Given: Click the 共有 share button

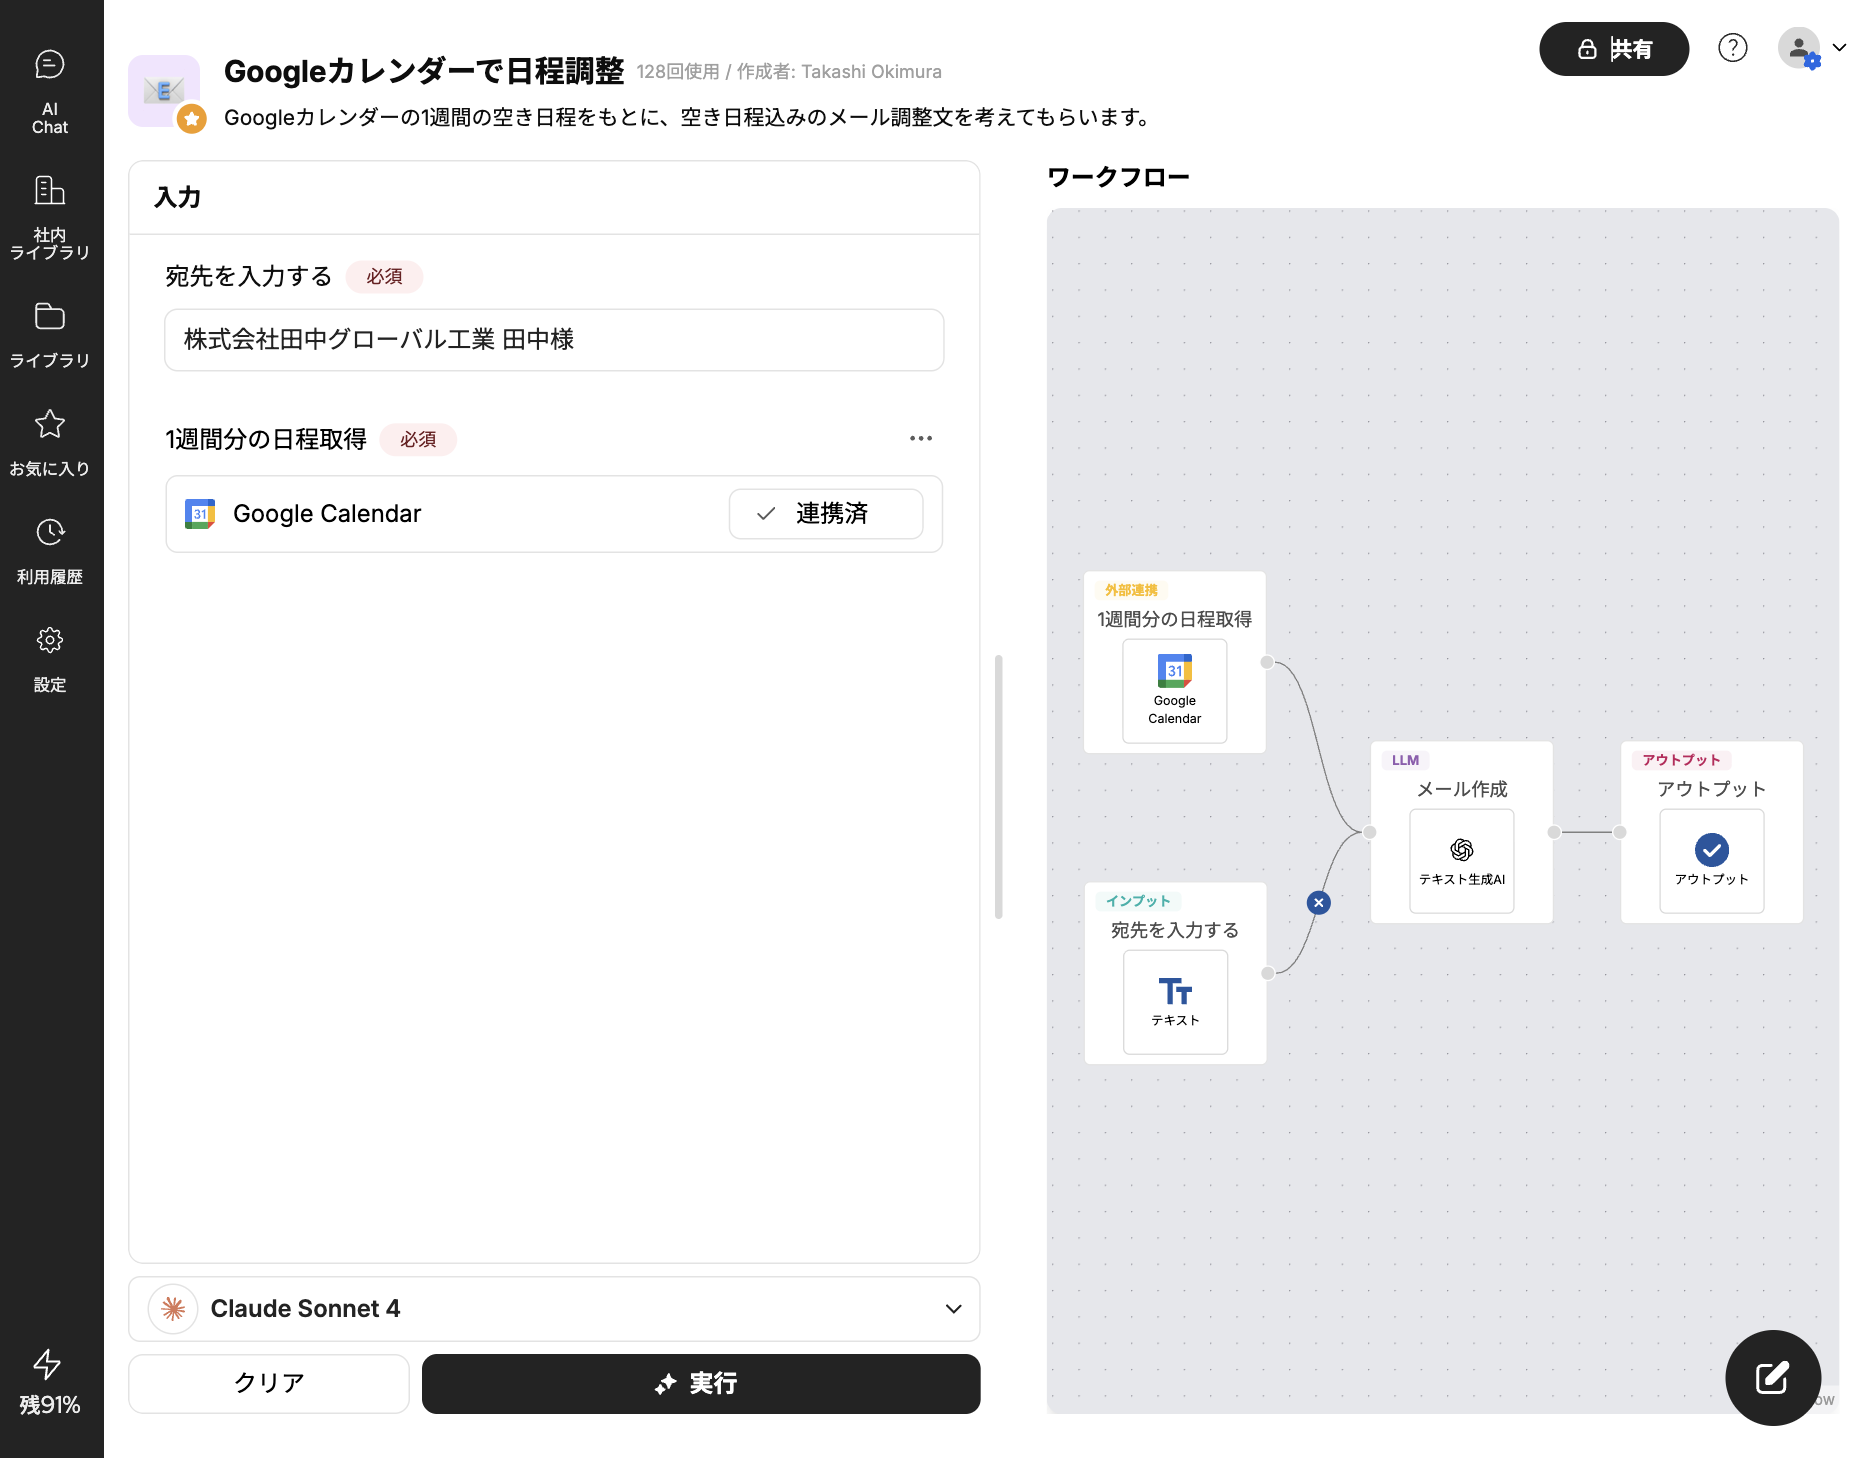Looking at the screenshot, I should click(1613, 49).
